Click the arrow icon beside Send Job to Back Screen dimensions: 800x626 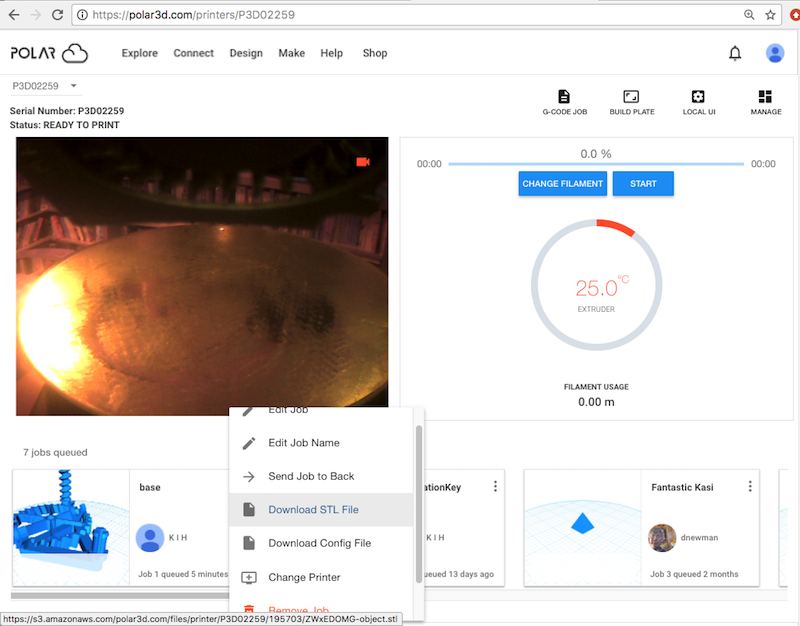[249, 477]
